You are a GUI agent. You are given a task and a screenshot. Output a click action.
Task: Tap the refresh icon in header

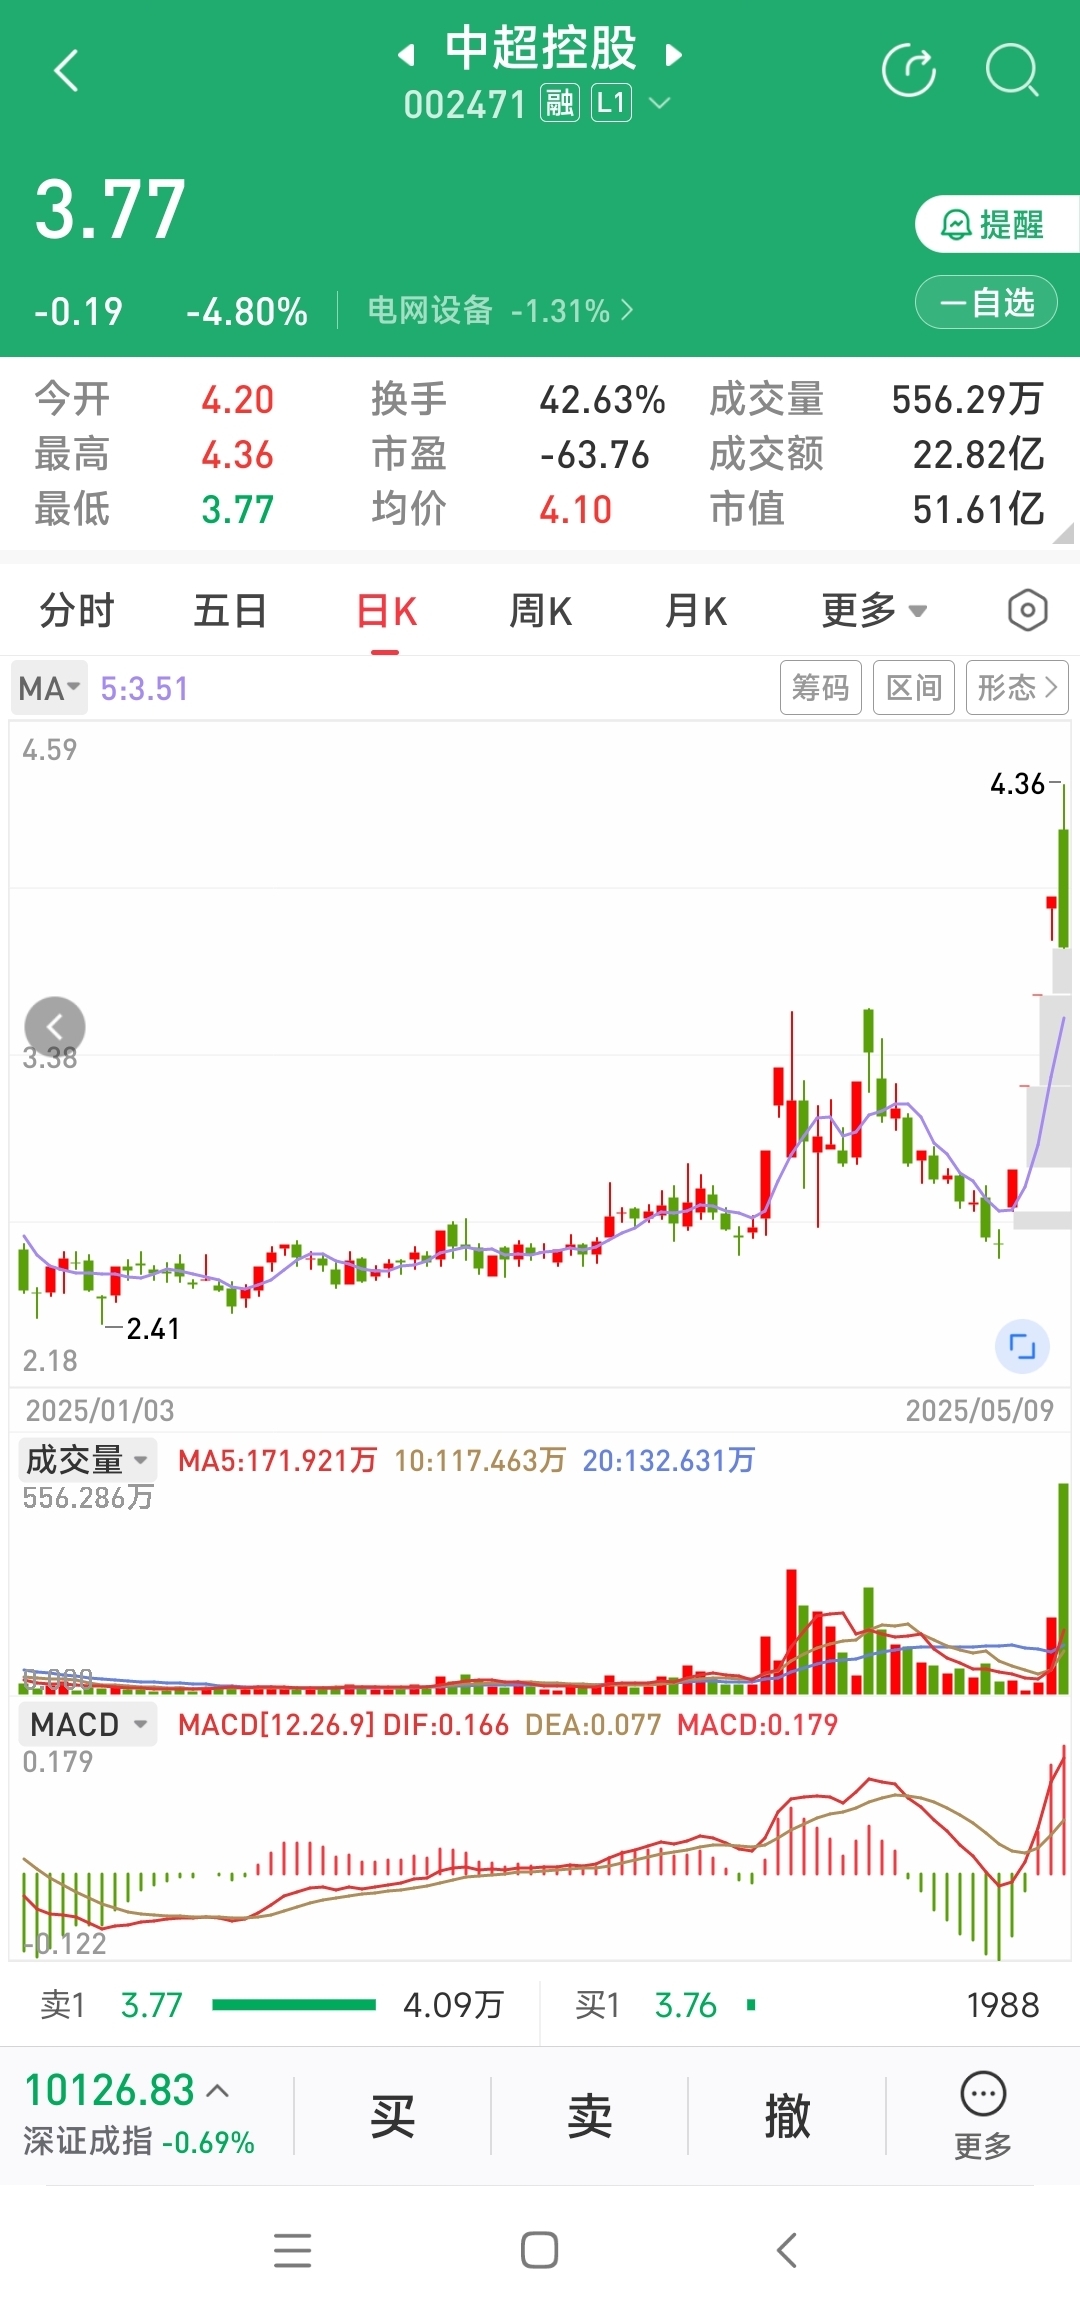coord(909,71)
